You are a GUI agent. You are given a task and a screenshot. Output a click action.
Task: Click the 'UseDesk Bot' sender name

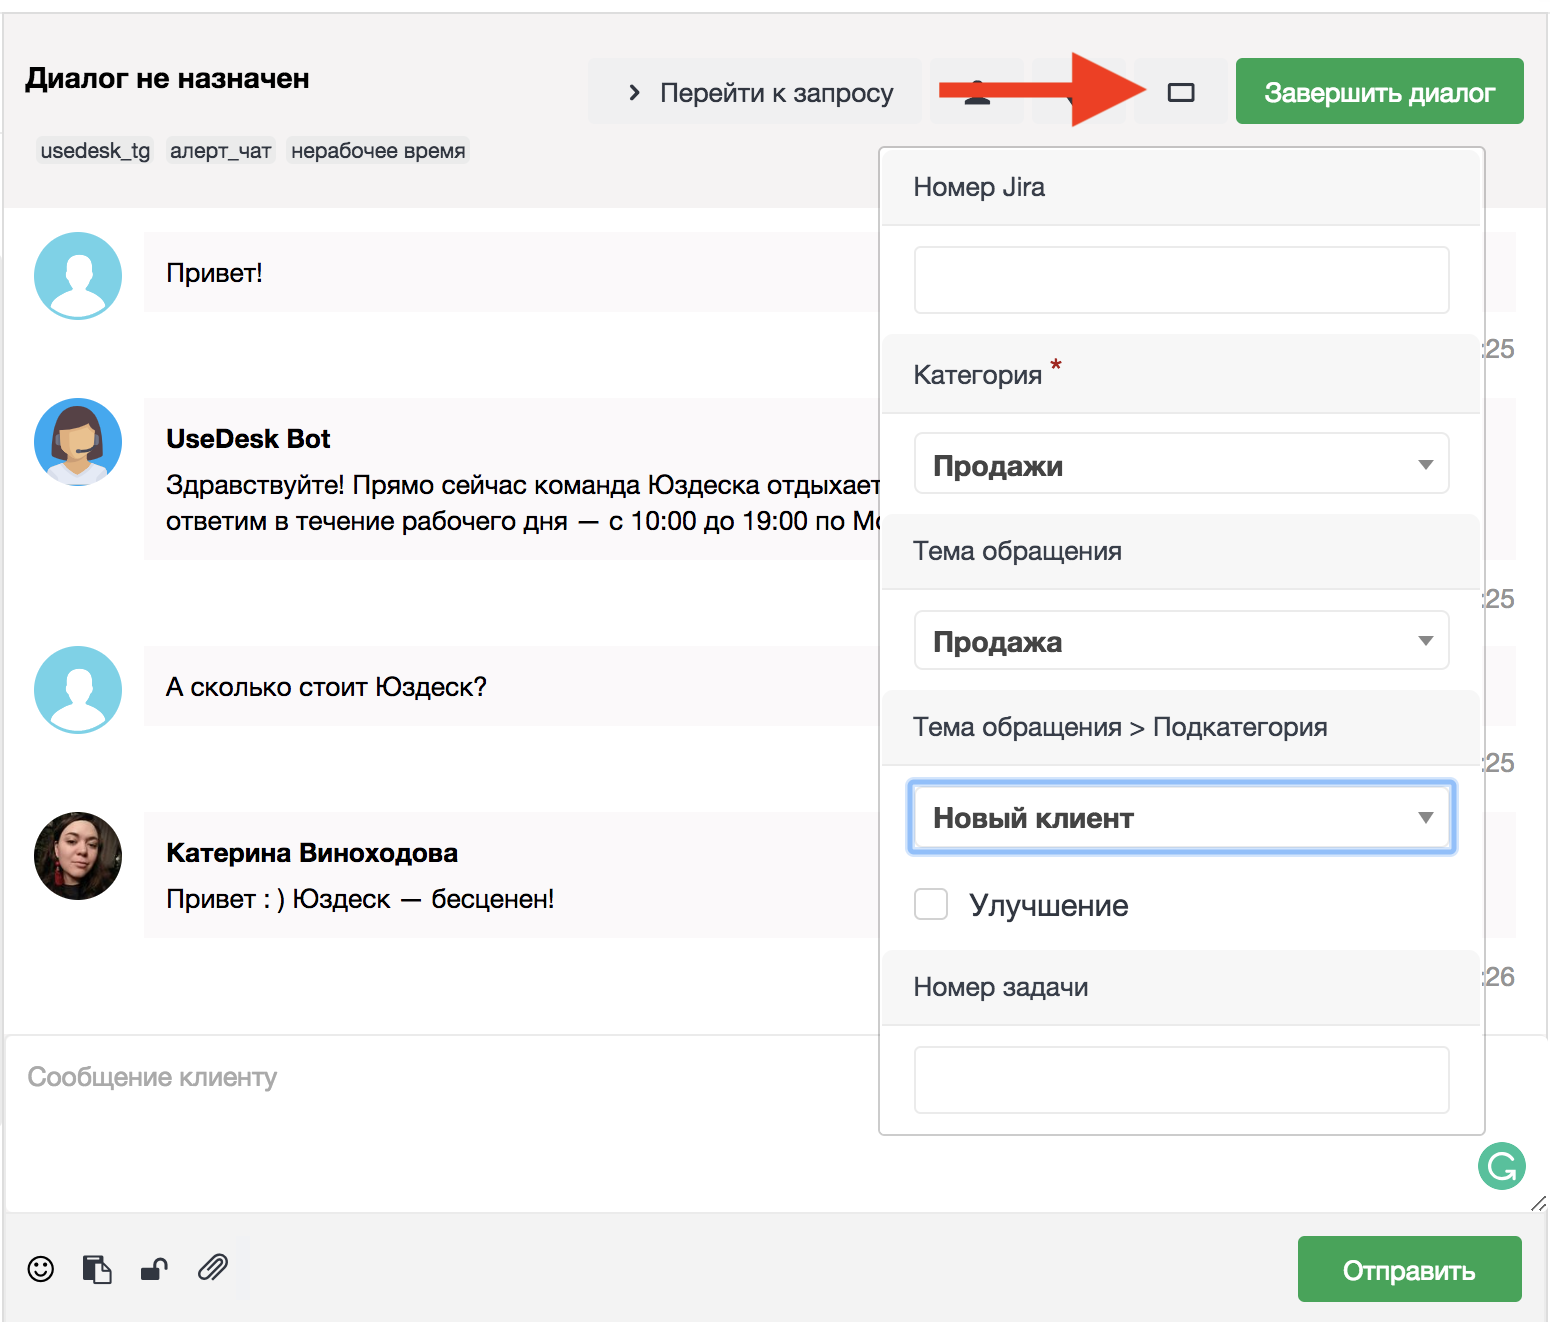248,439
